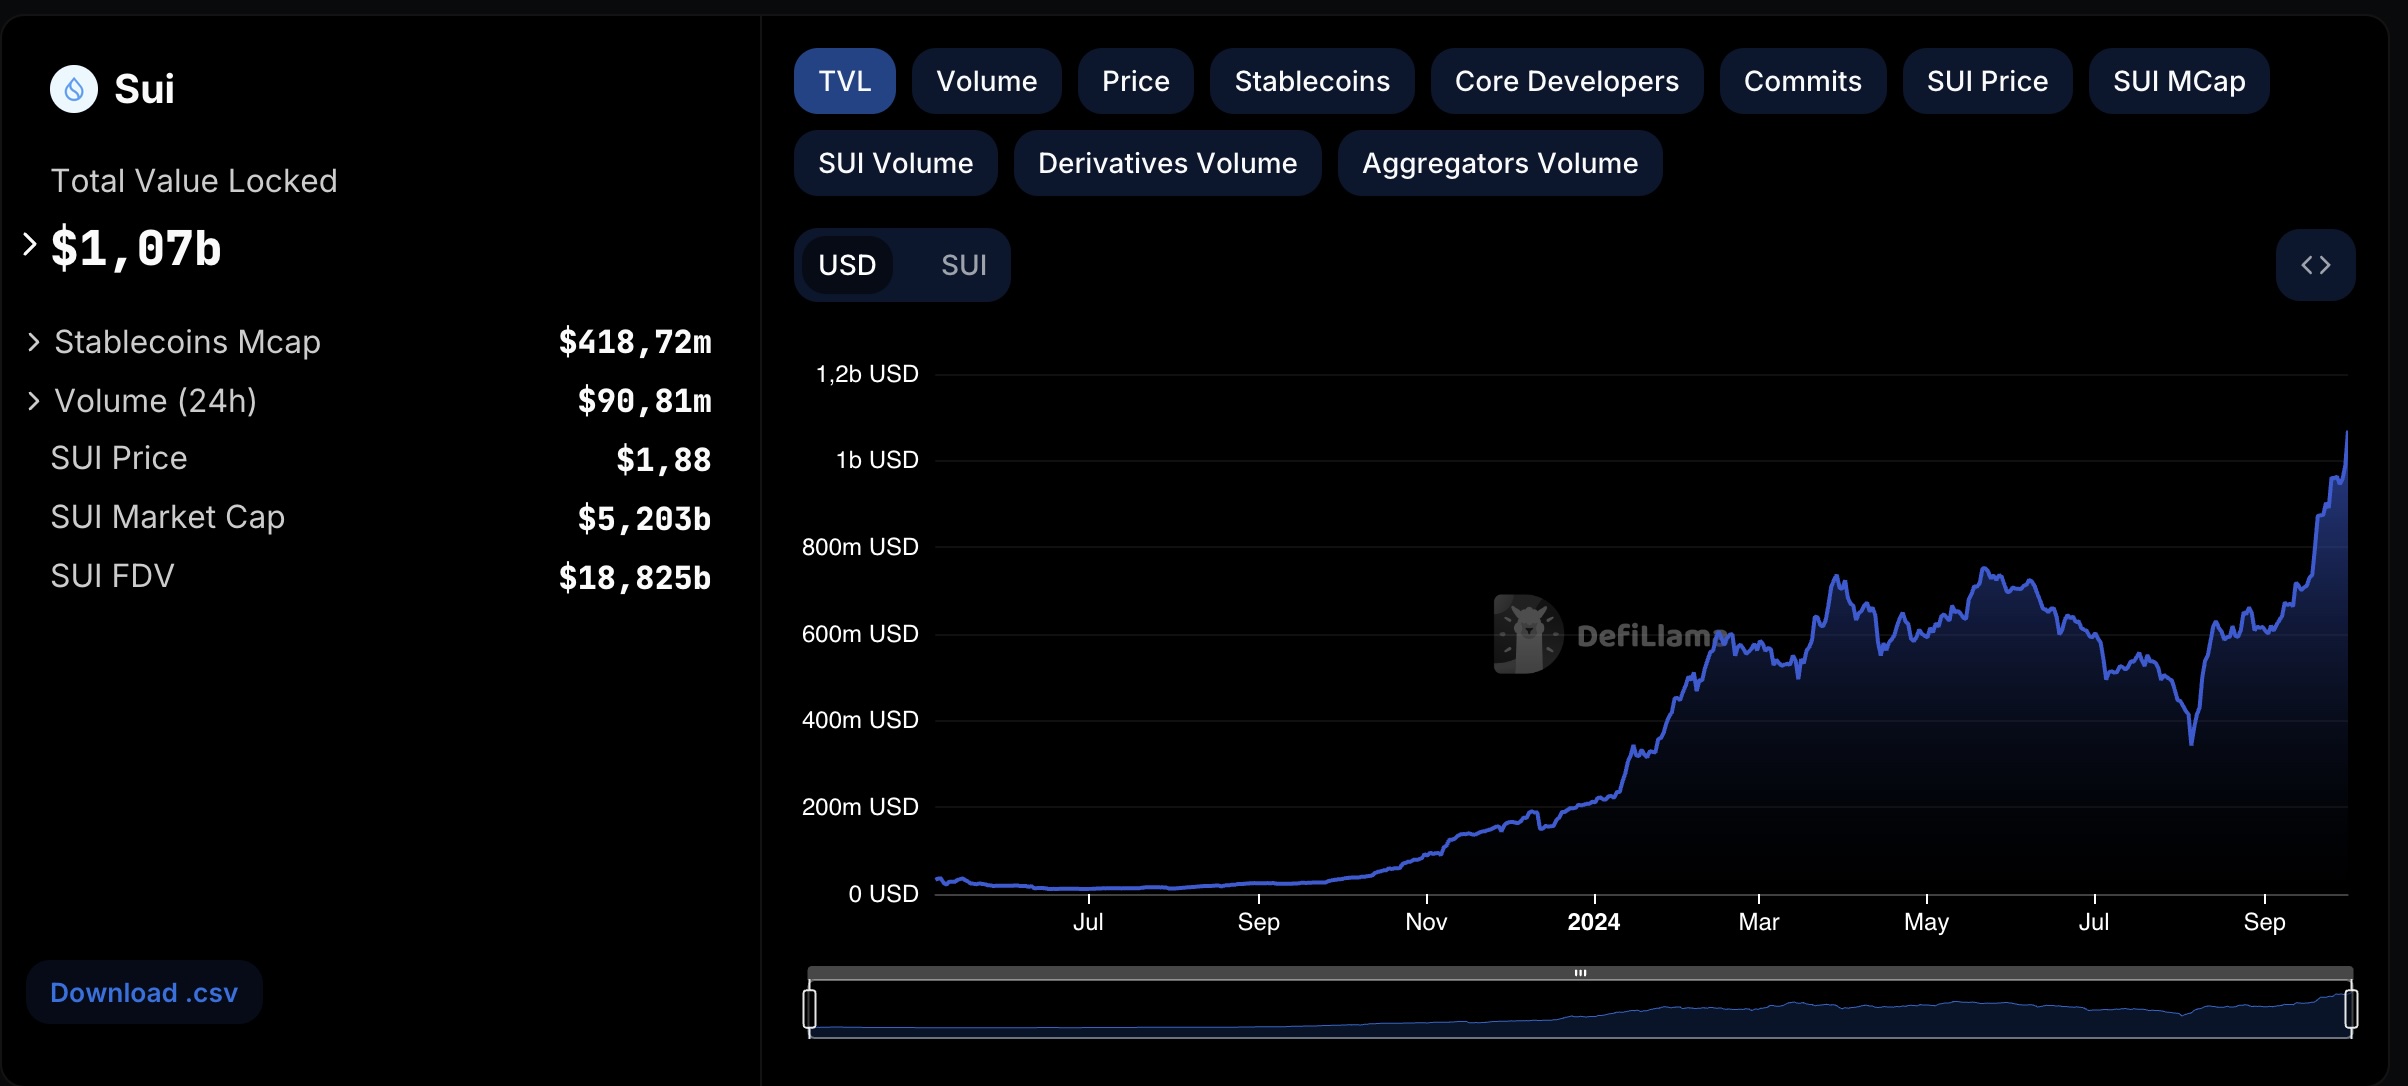
Task: Enable the Aggregators Volume metric
Action: click(x=1500, y=163)
